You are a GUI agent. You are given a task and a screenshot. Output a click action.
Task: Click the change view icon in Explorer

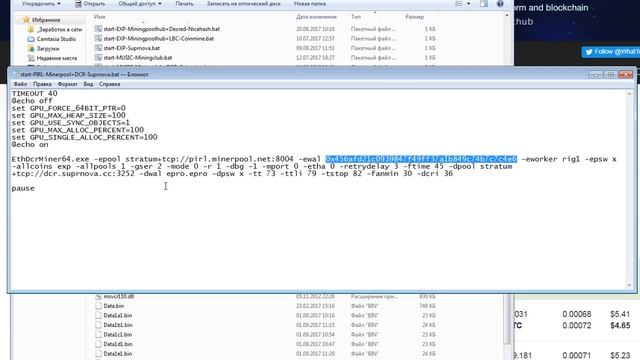[459, 4]
